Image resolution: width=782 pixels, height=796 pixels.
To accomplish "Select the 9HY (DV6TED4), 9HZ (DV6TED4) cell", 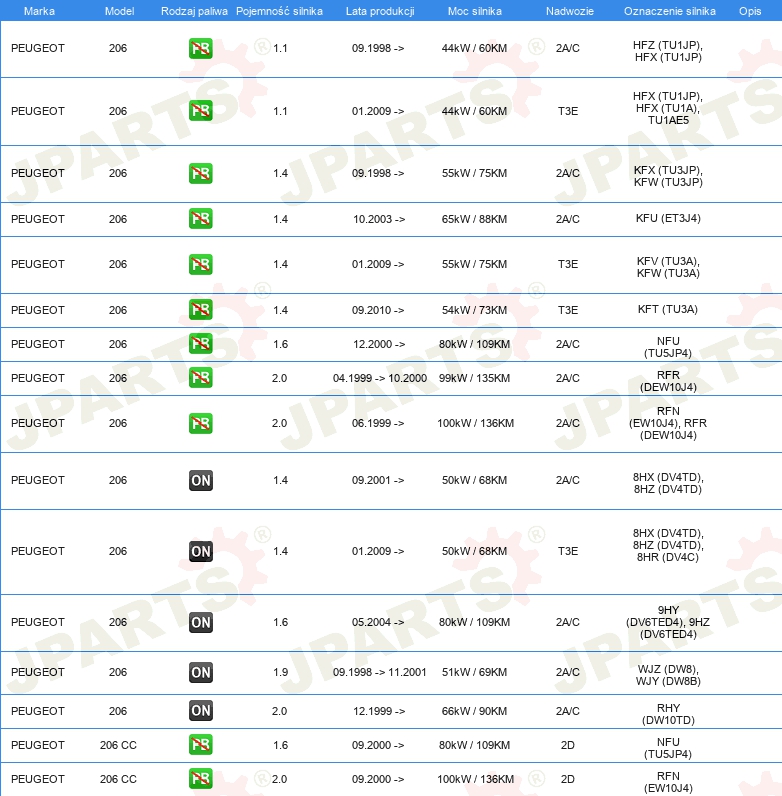I will (668, 622).
